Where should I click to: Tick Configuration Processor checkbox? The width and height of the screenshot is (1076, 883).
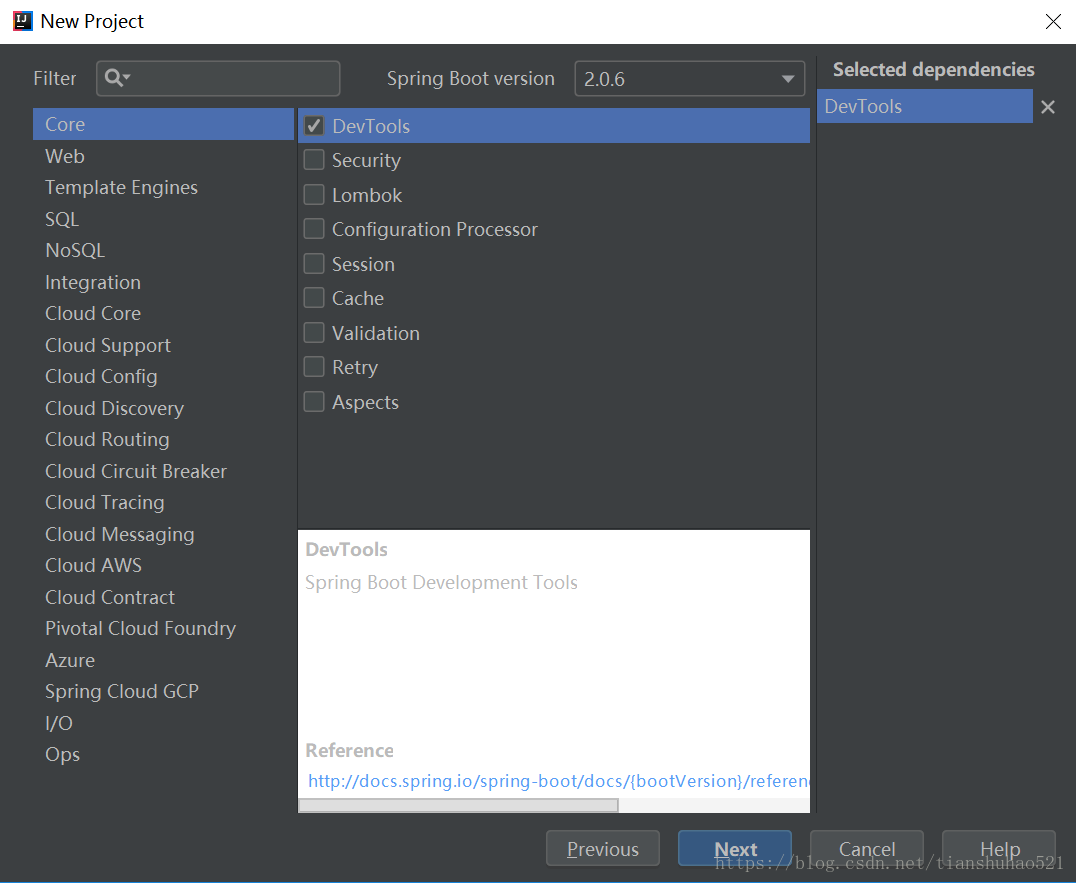314,229
